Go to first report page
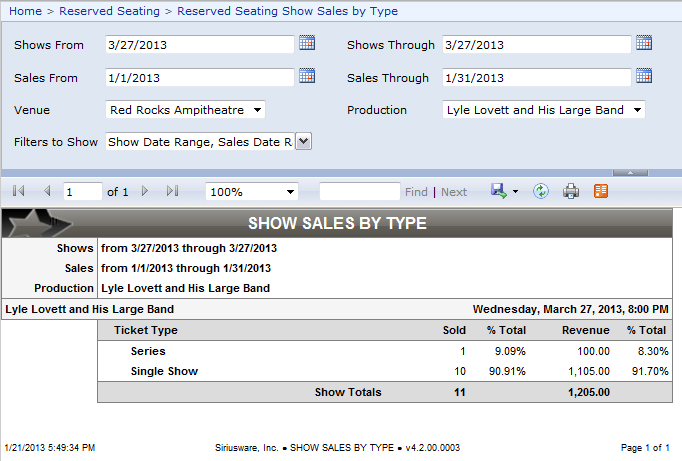 click(19, 191)
